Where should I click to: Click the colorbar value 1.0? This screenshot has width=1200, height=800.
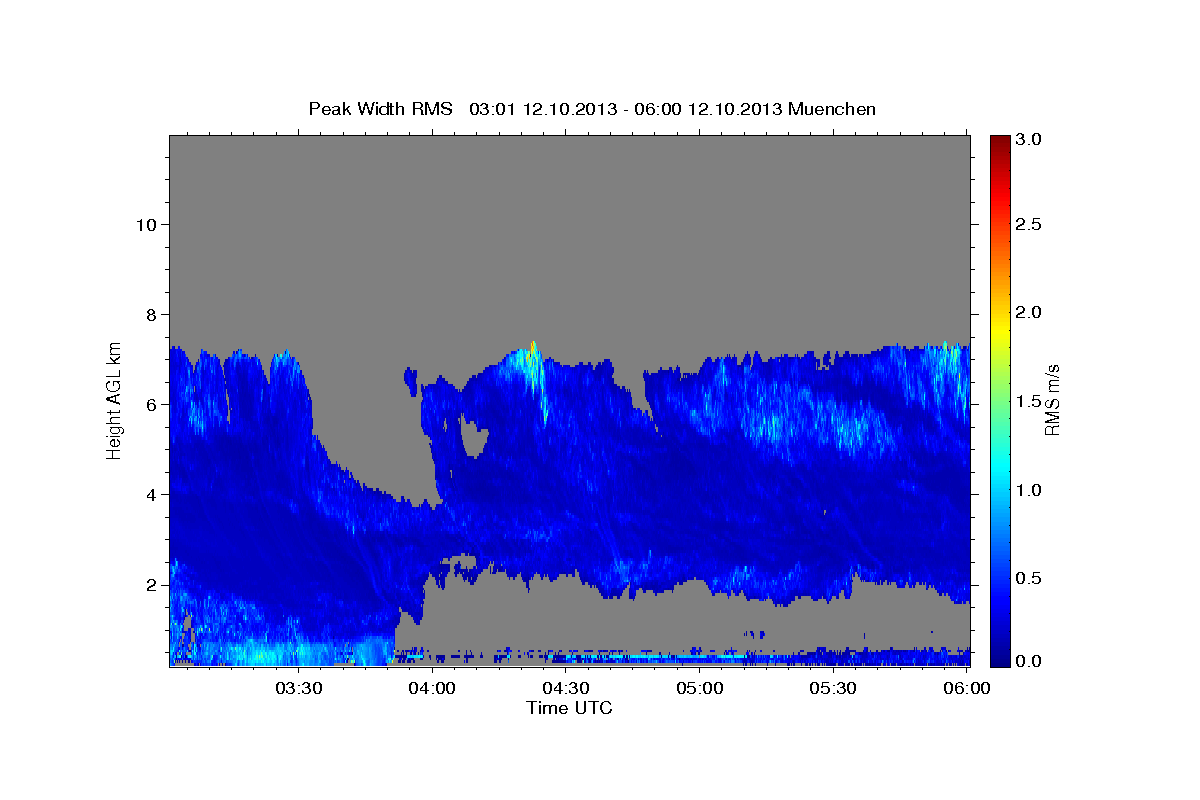[1030, 490]
